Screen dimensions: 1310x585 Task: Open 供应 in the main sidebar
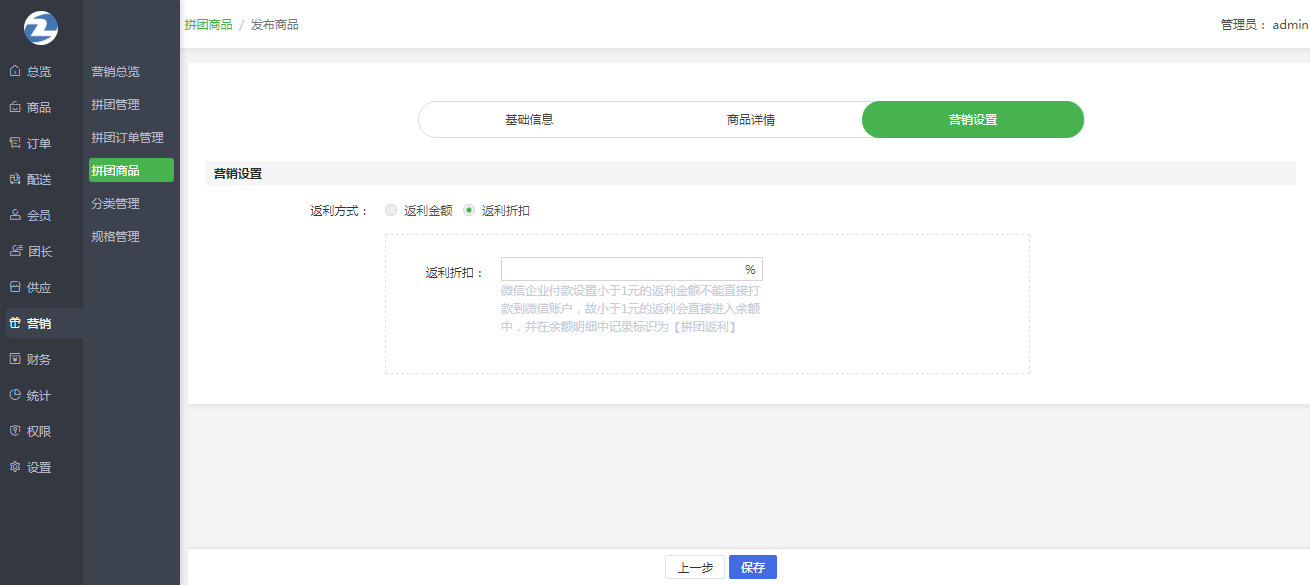pos(41,288)
